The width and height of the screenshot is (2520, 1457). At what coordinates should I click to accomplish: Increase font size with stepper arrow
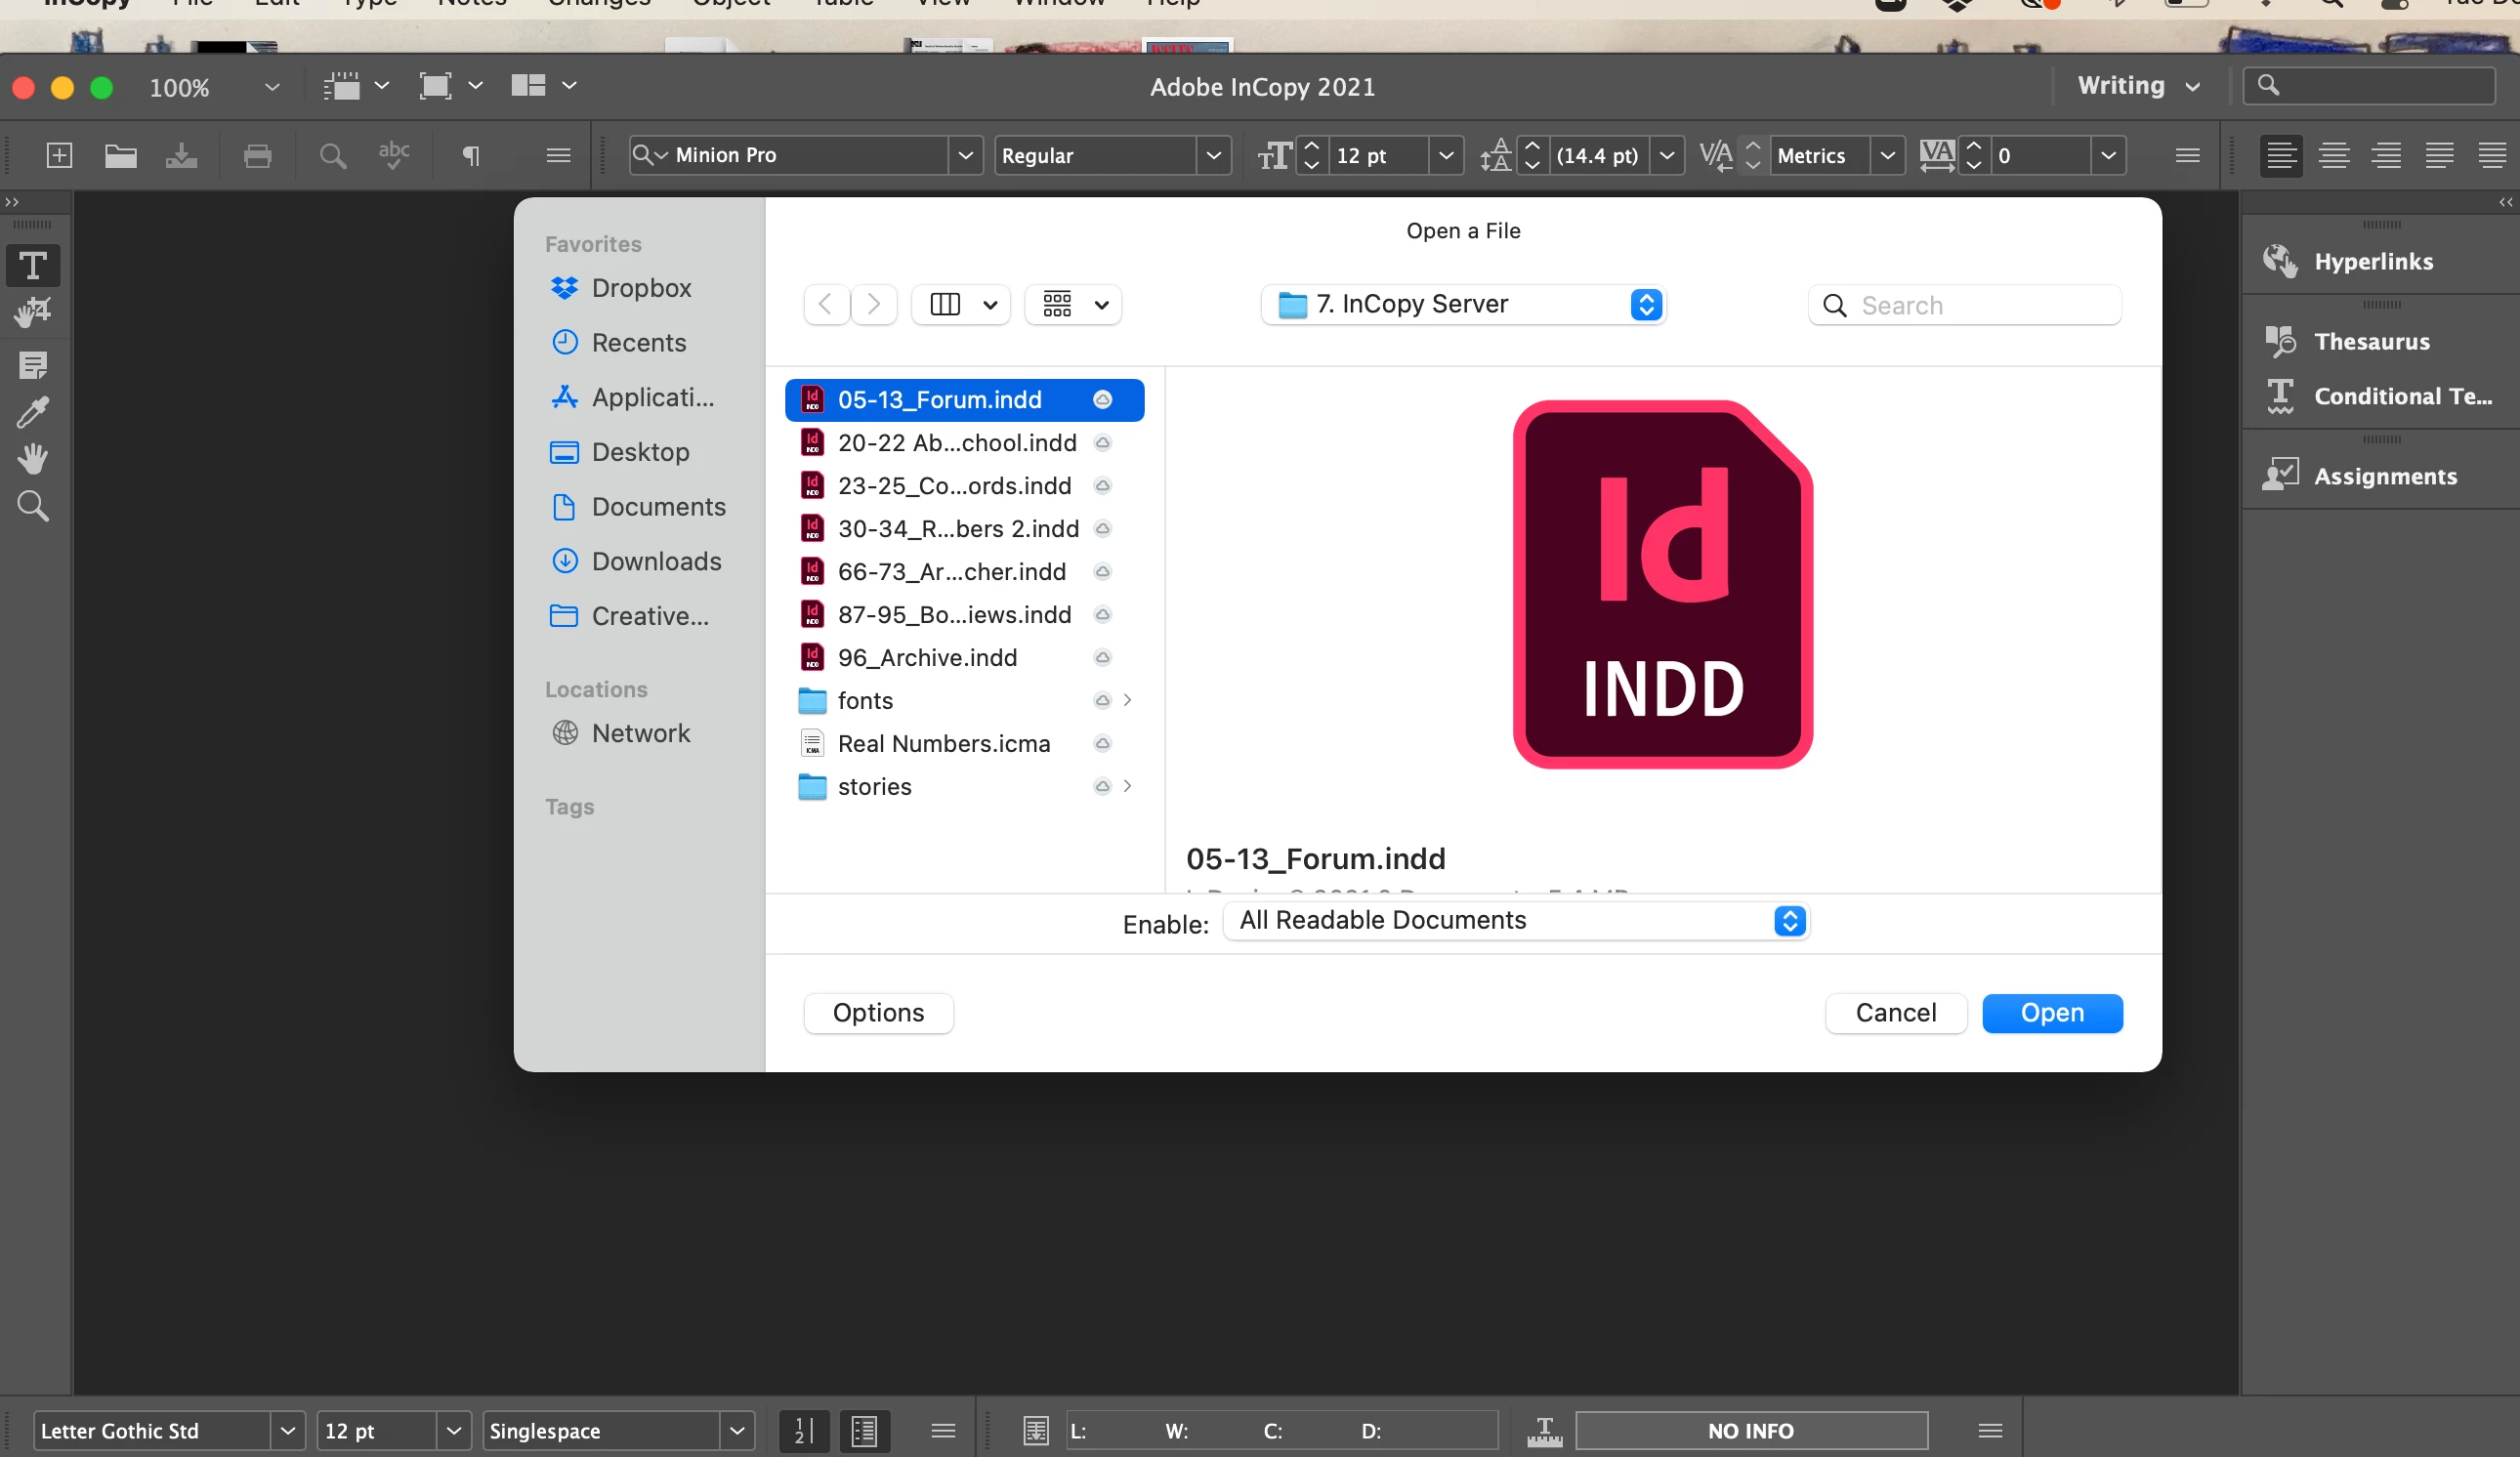point(1312,145)
